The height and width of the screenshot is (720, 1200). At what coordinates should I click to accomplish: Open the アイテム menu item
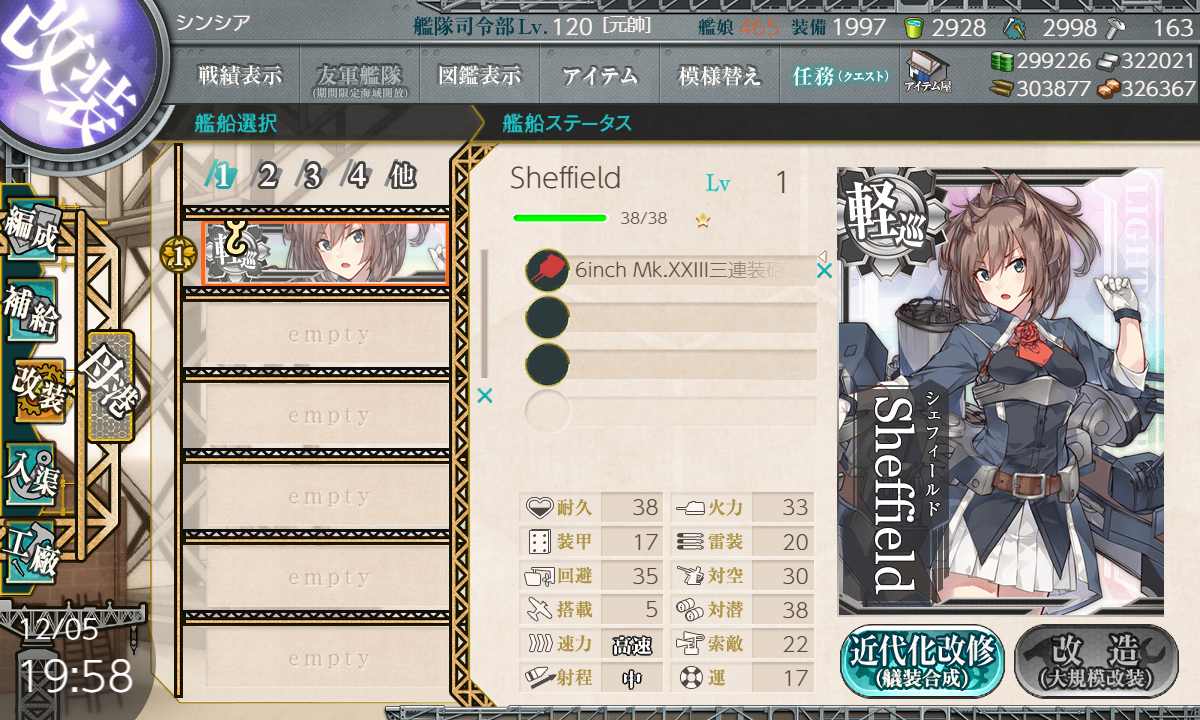599,75
